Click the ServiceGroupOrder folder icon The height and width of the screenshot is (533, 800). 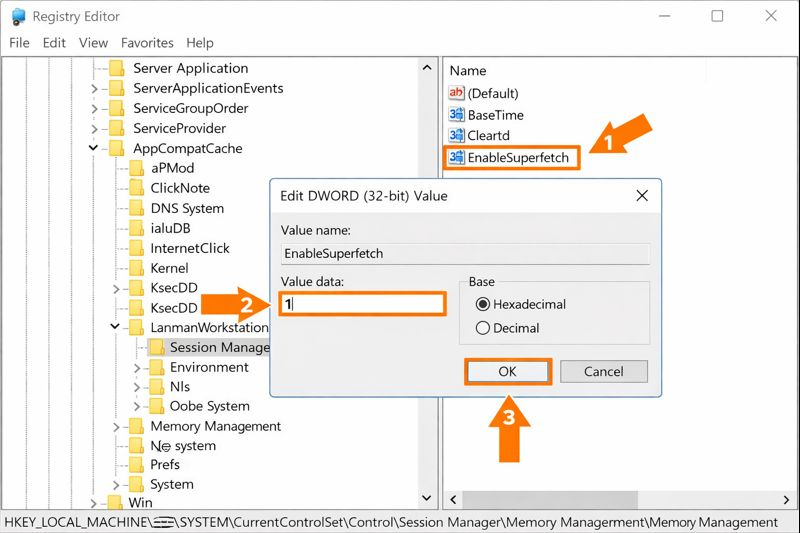click(x=117, y=108)
